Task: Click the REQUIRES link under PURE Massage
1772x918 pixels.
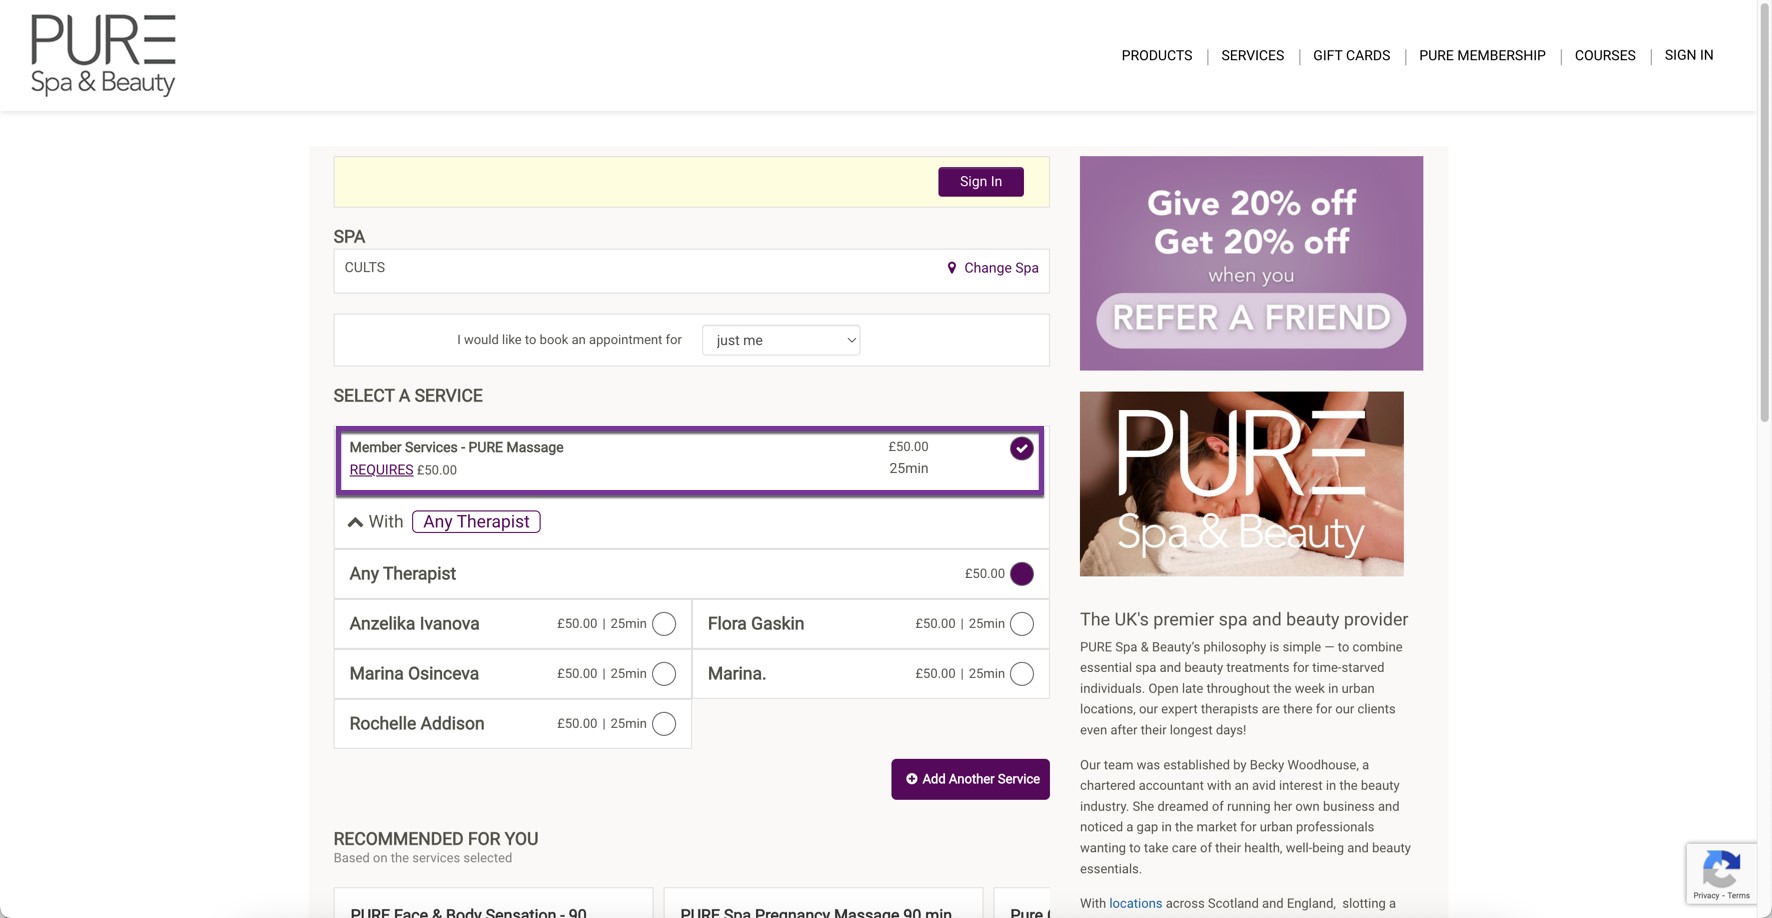Action: pyautogui.click(x=381, y=470)
